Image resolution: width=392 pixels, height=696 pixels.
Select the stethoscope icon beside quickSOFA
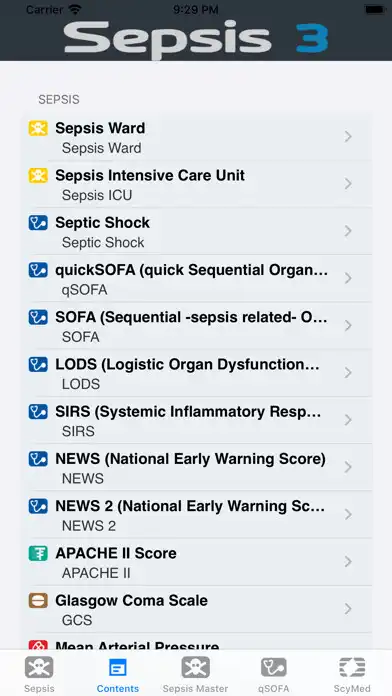[x=38, y=270]
